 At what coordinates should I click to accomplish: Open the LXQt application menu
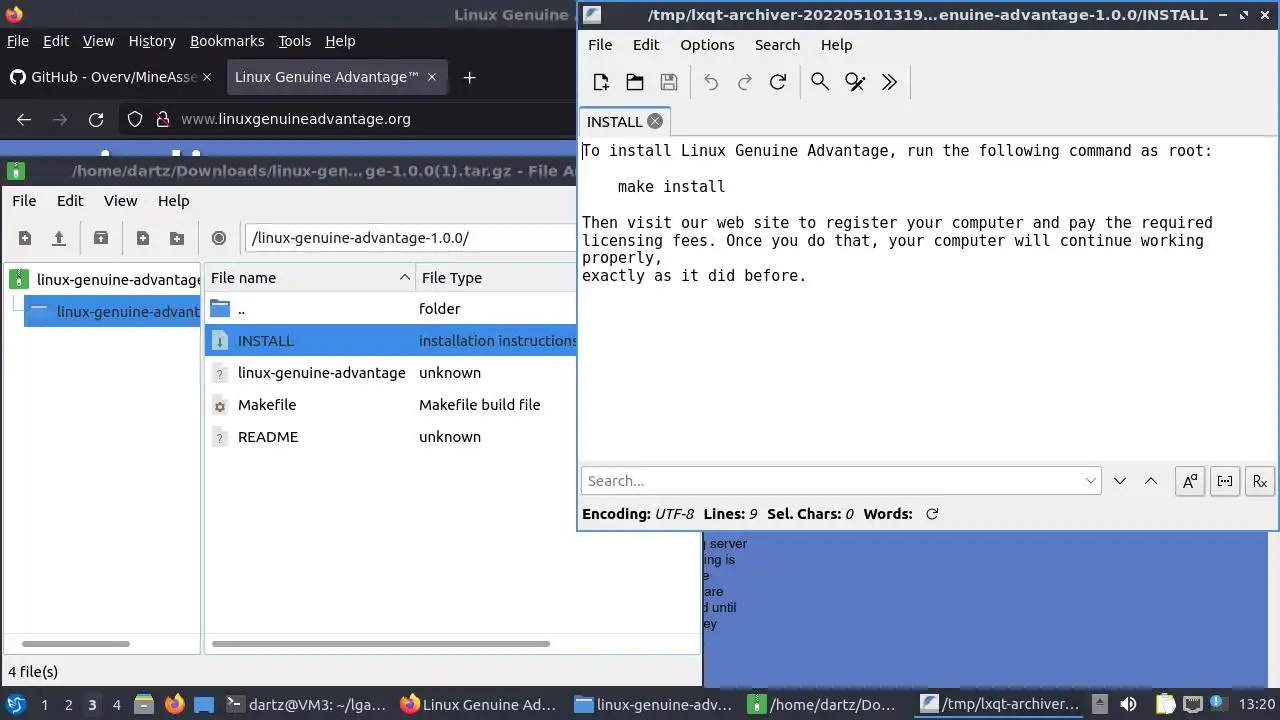point(16,705)
